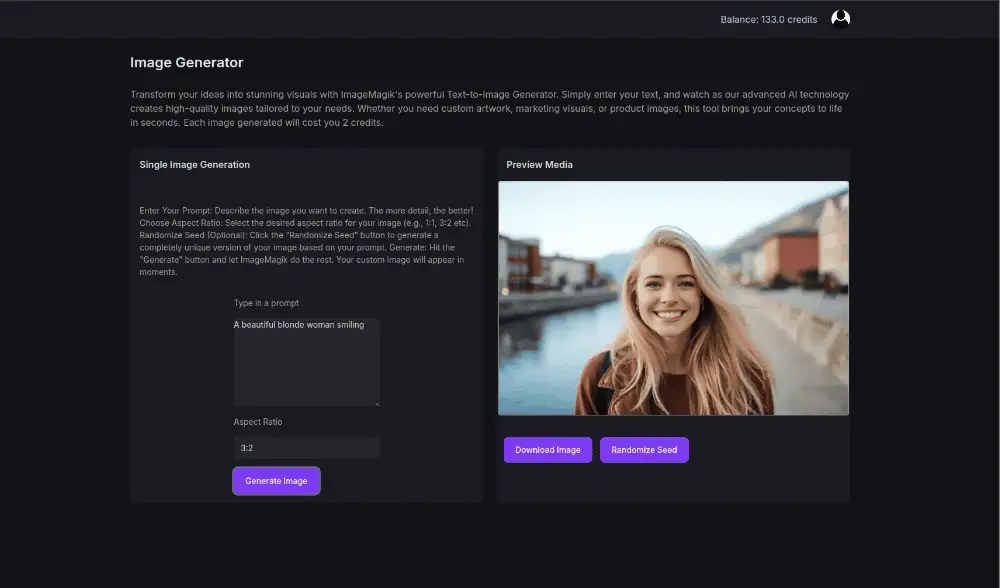This screenshot has width=1000, height=588.
Task: Grab the prompt box resize handle
Action: tap(376, 403)
